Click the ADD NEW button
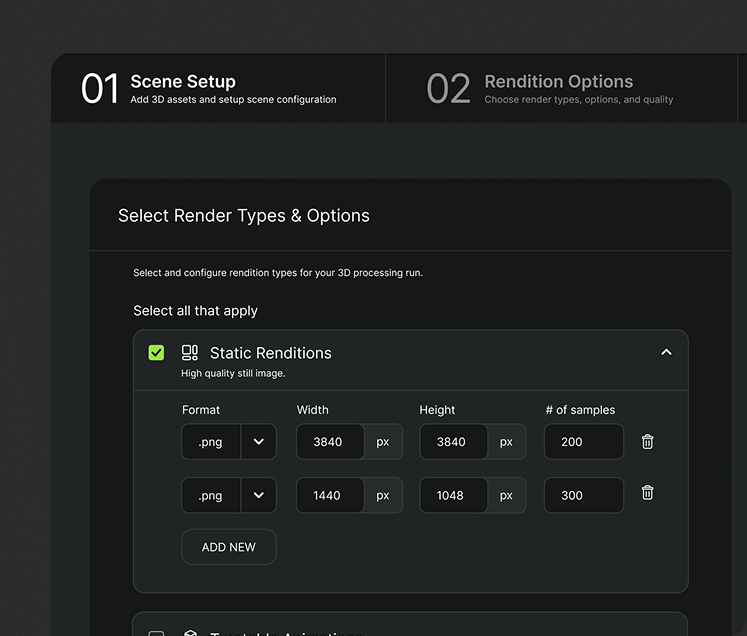 click(229, 547)
